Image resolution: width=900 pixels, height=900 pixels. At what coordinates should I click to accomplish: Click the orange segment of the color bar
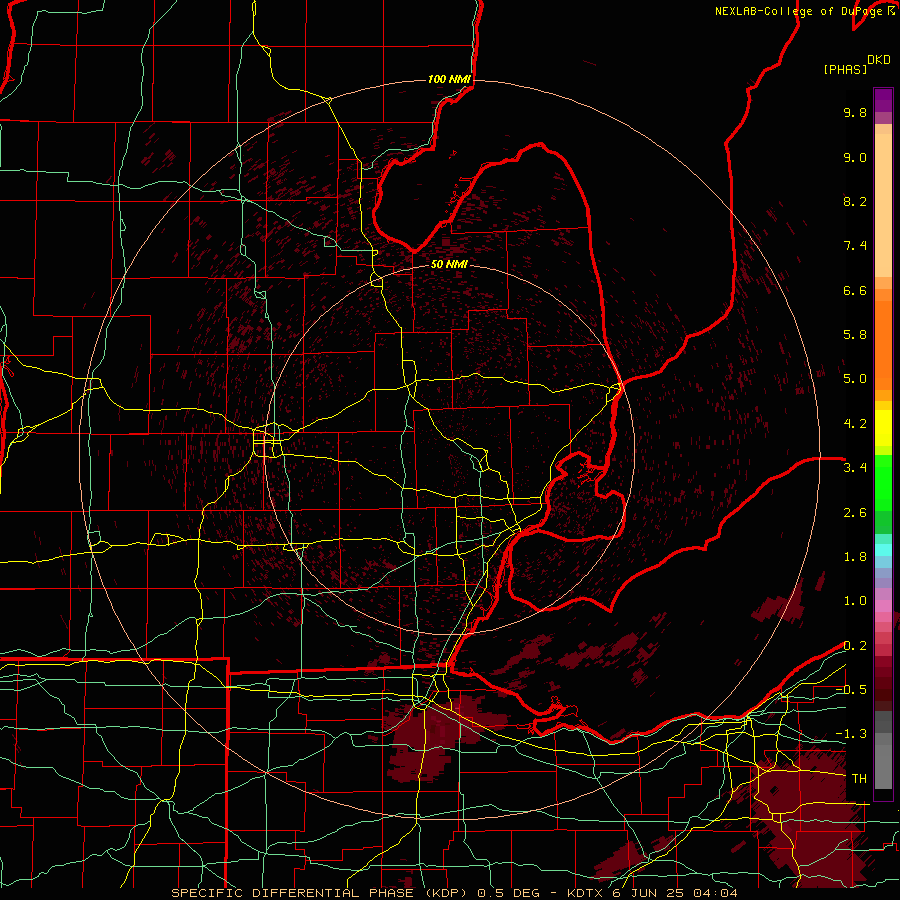(883, 345)
